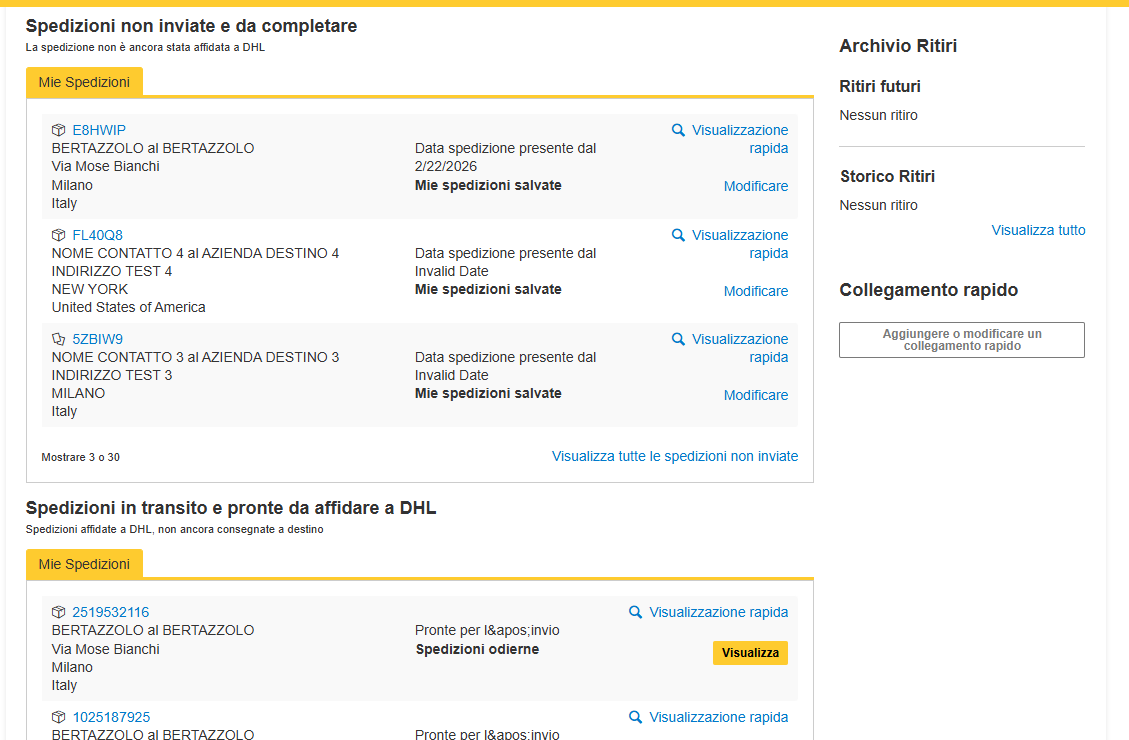
Task: Click magnifier icon for FL40Q8 quick view
Action: point(678,235)
